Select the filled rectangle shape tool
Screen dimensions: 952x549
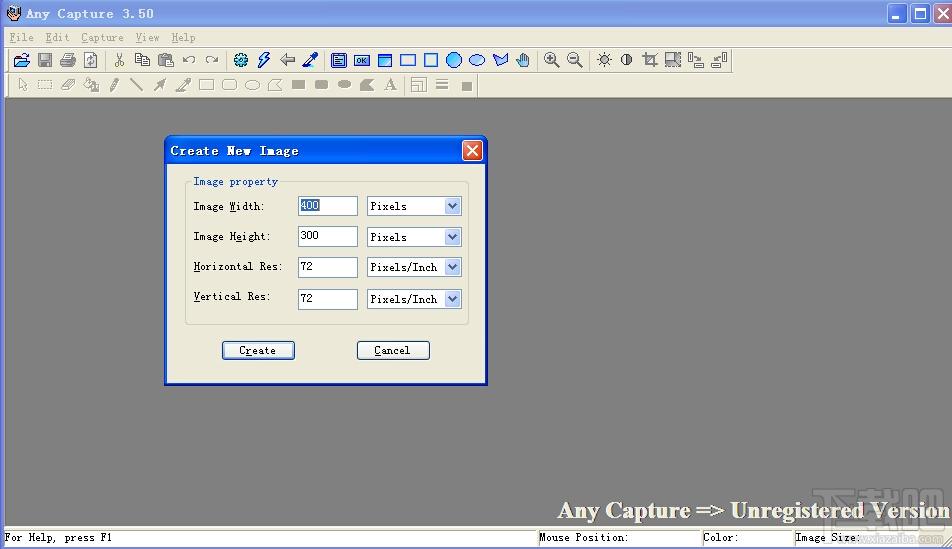298,84
